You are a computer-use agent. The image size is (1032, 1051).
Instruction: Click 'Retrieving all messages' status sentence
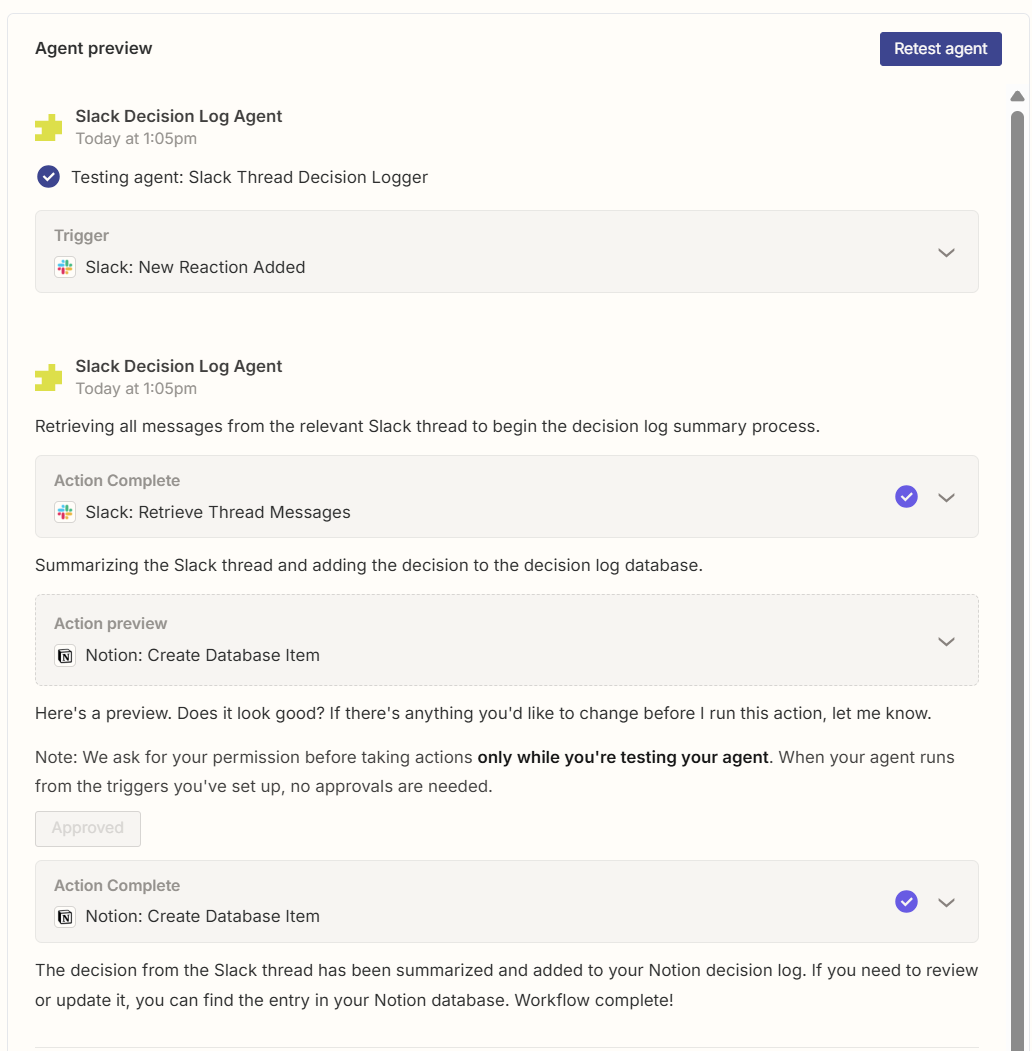[x=428, y=427]
